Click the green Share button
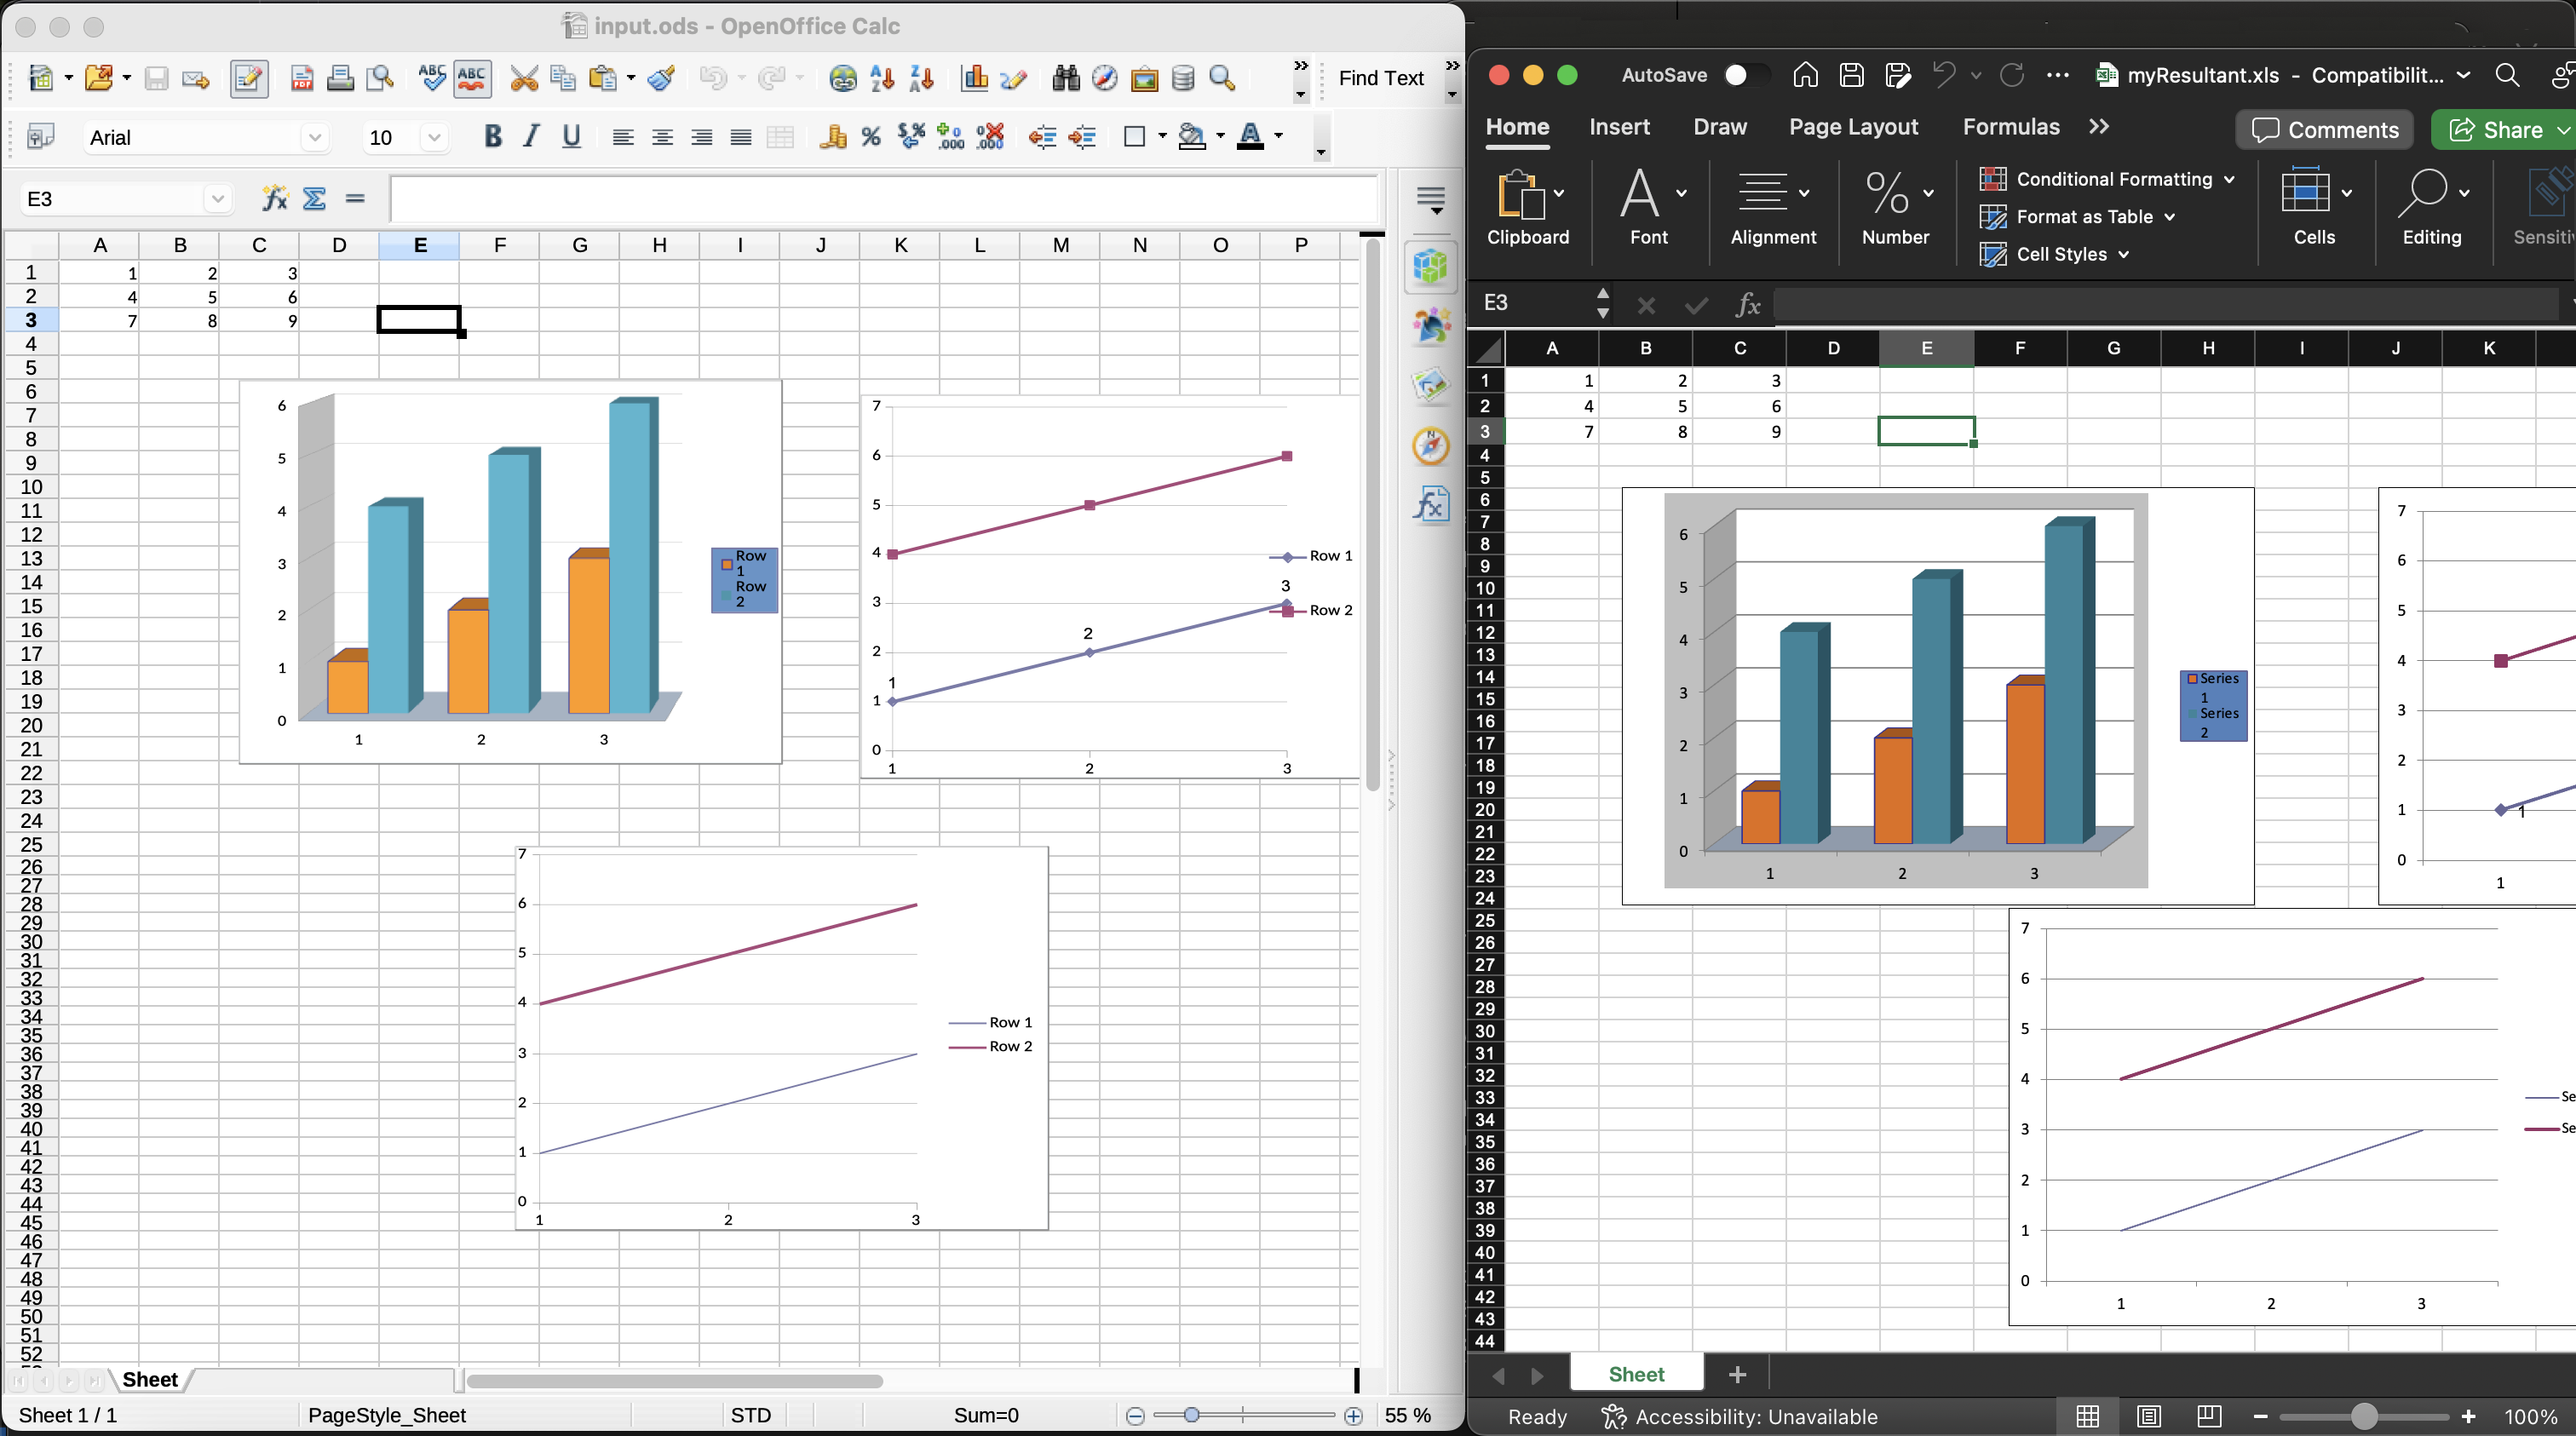 pos(2497,129)
